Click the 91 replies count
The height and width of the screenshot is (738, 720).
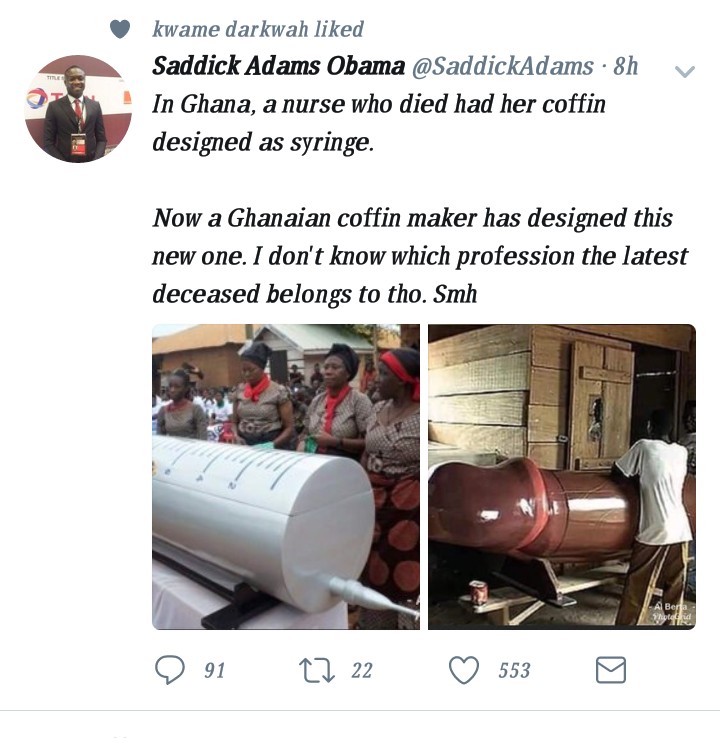pos(215,670)
